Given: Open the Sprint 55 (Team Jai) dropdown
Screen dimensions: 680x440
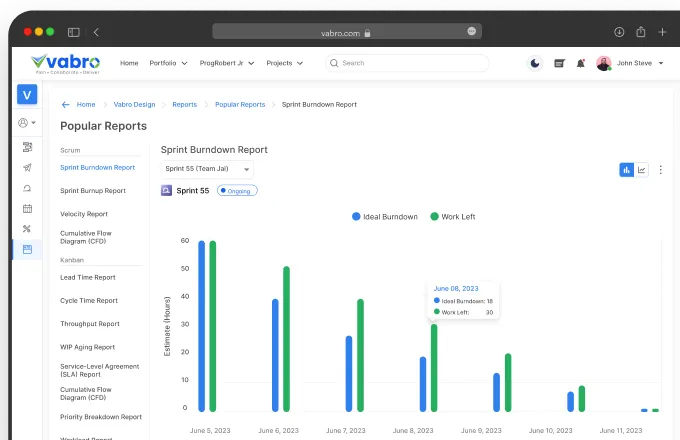Looking at the screenshot, I should coord(207,170).
